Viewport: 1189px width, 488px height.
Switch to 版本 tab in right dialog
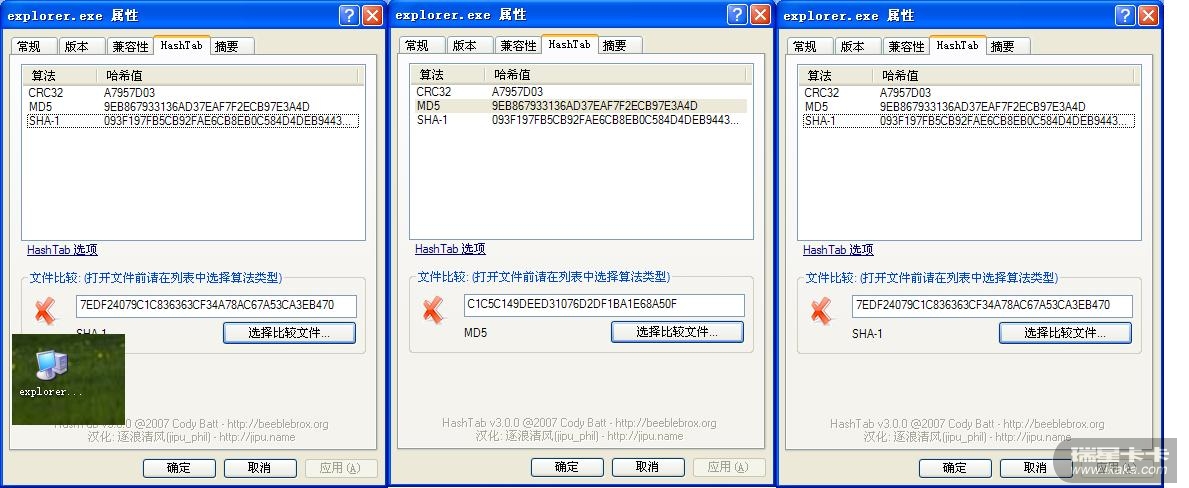click(853, 46)
